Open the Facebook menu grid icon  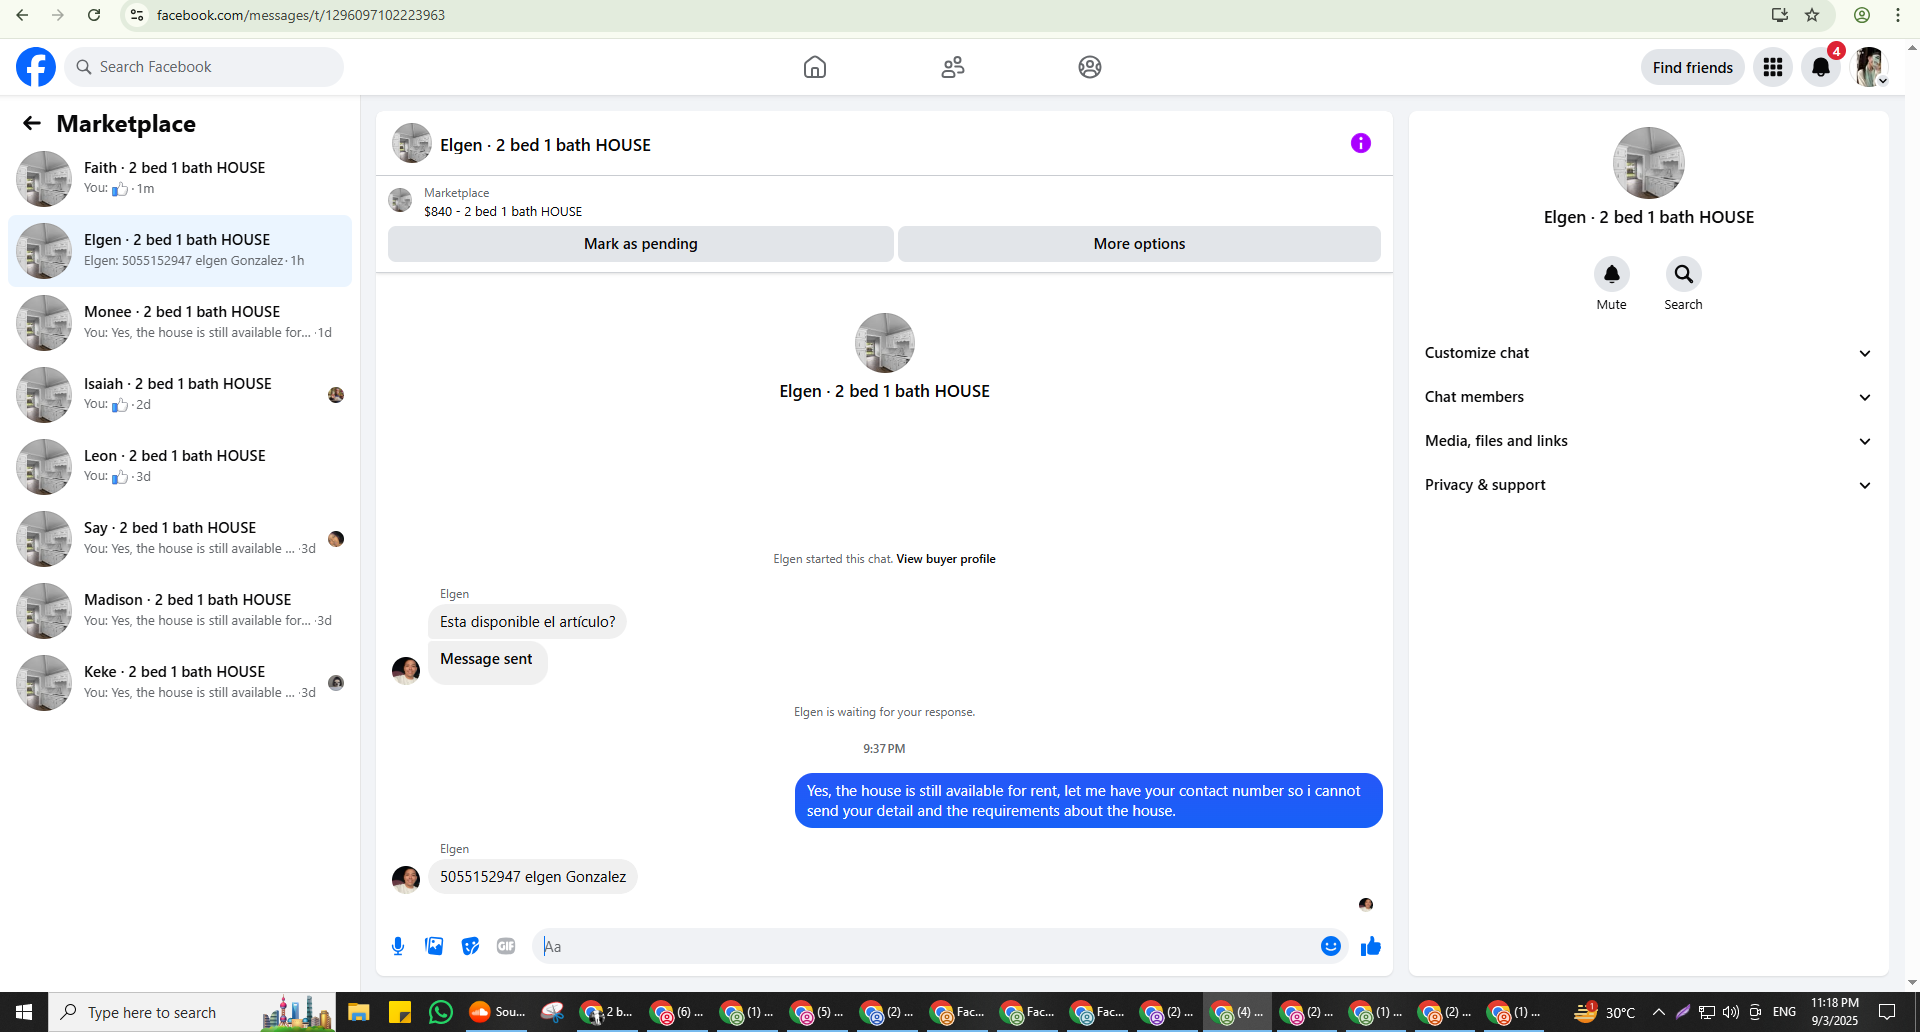click(1773, 67)
